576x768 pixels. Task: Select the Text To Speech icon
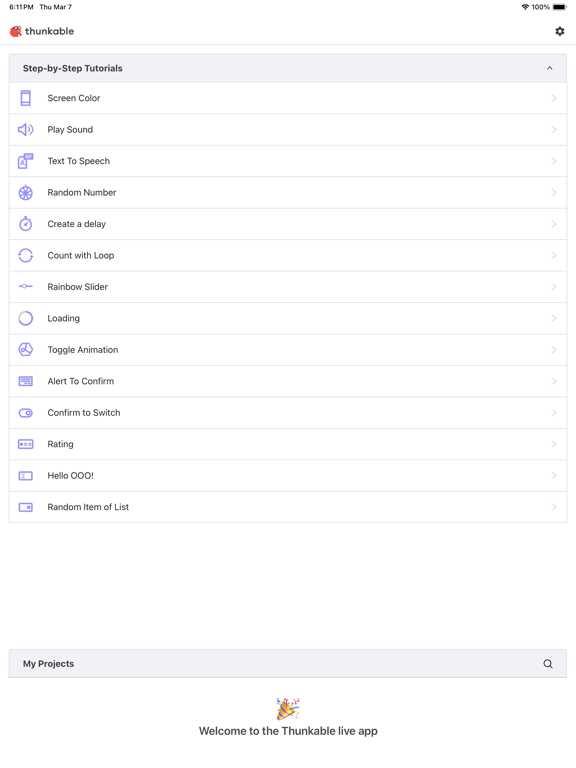[25, 161]
